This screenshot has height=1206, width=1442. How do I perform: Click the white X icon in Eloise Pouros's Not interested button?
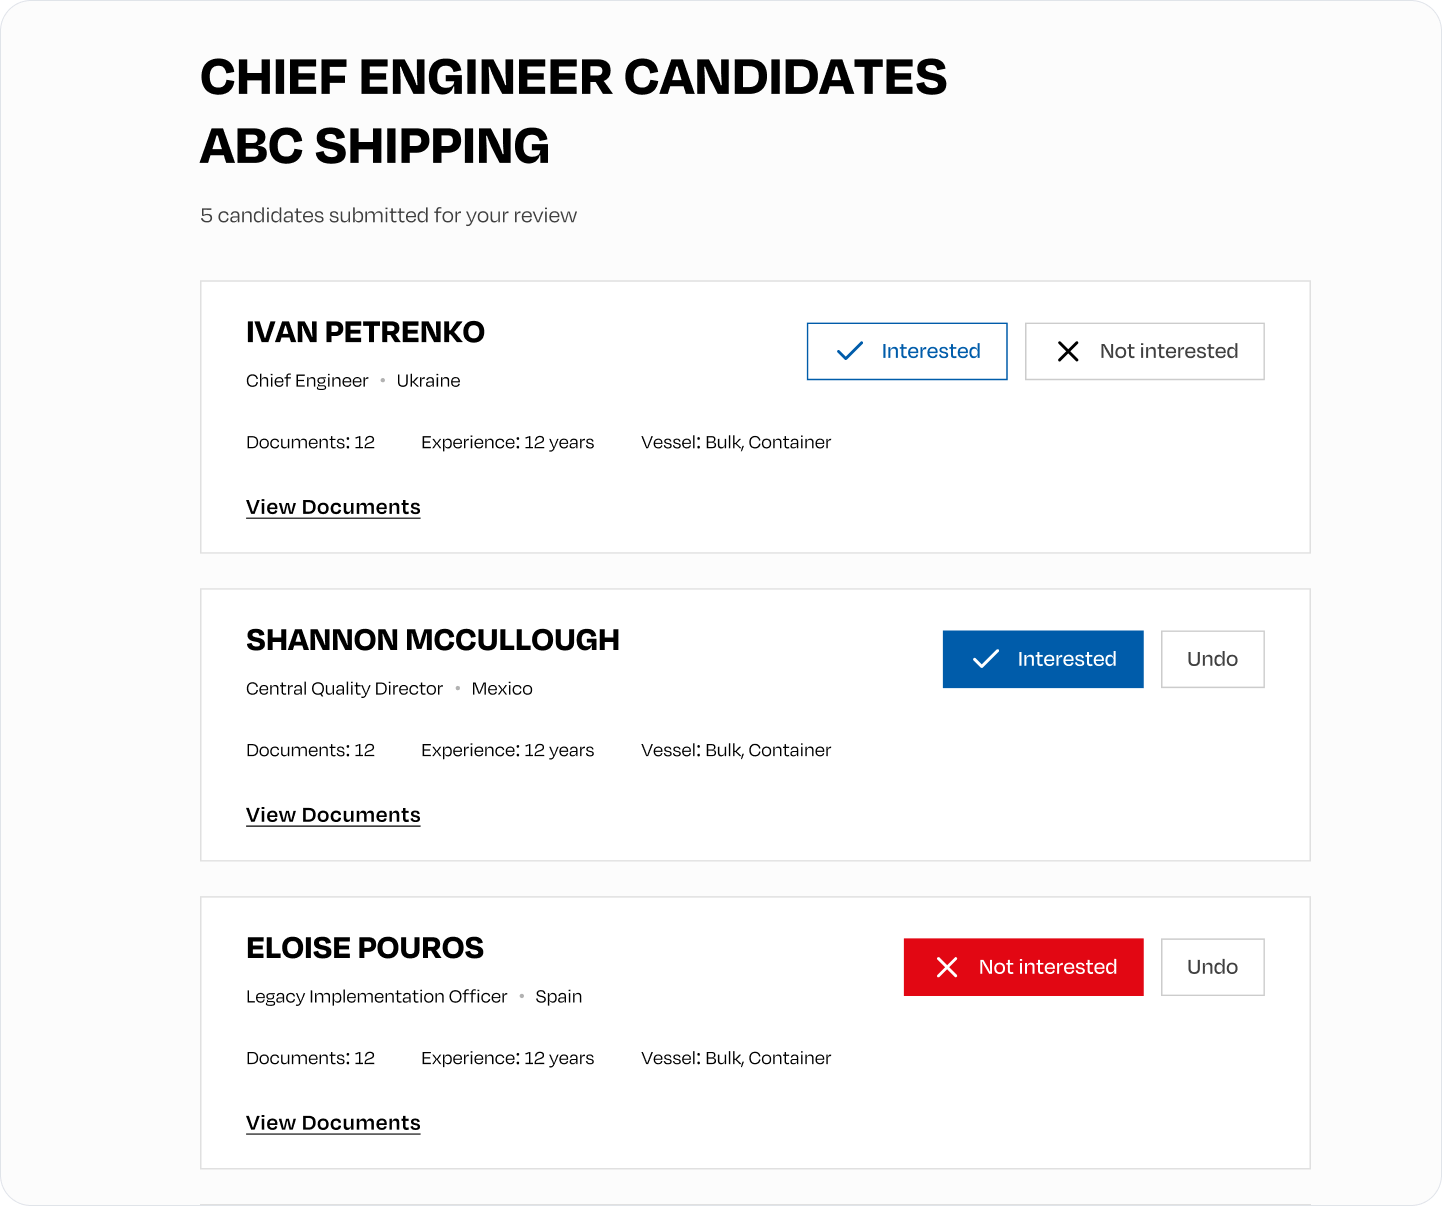pos(947,967)
